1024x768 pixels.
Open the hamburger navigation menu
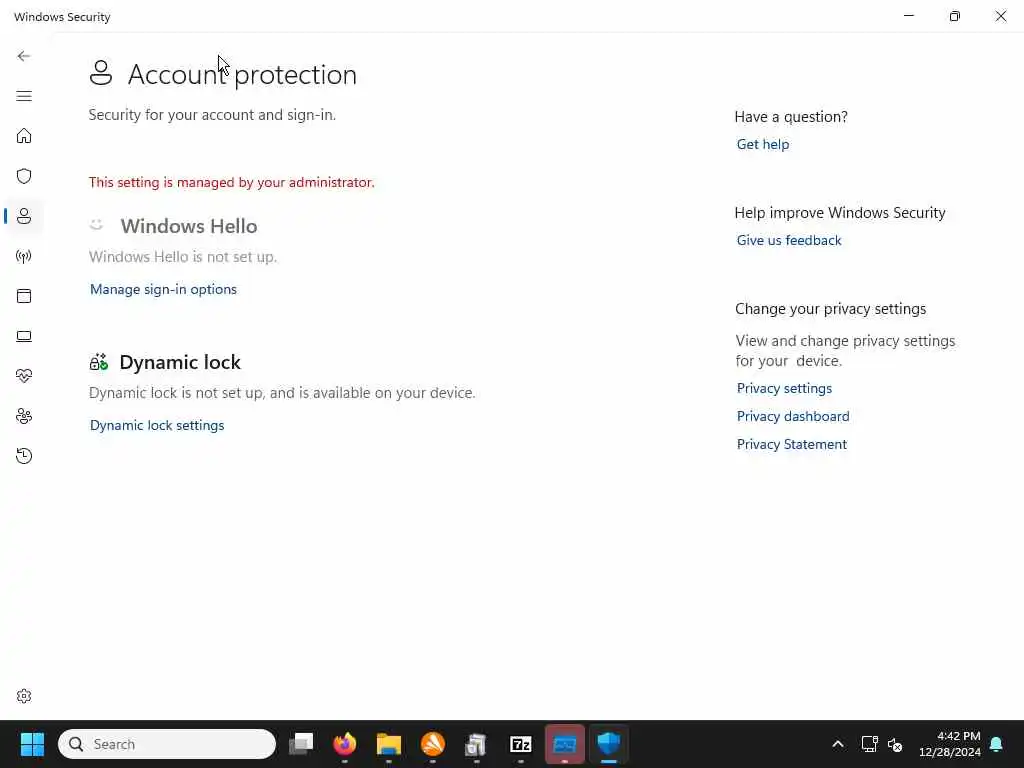pyautogui.click(x=24, y=97)
